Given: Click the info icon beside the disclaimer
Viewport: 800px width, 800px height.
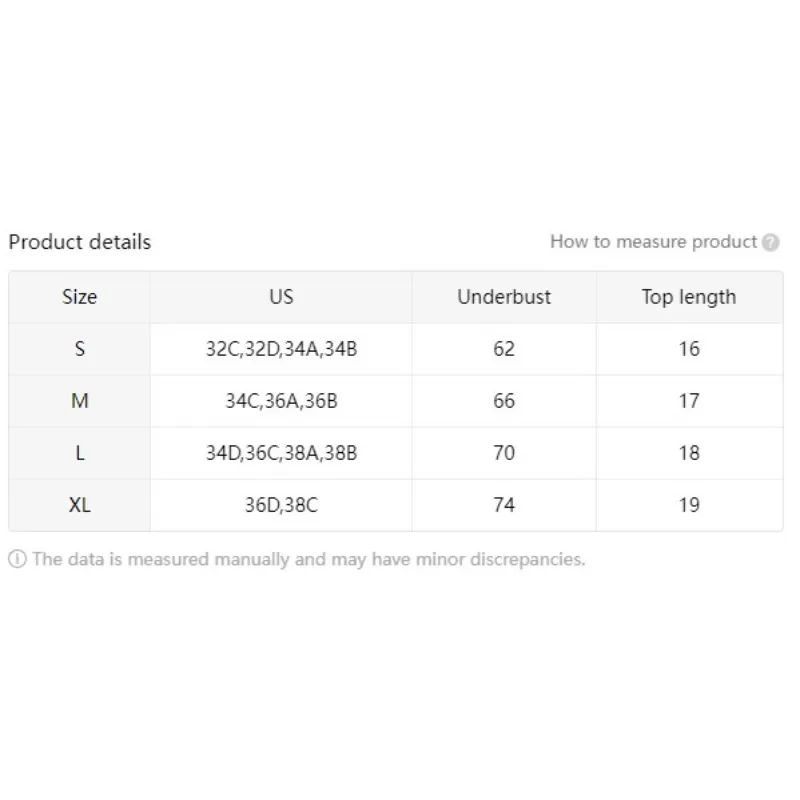Looking at the screenshot, I should (17, 559).
